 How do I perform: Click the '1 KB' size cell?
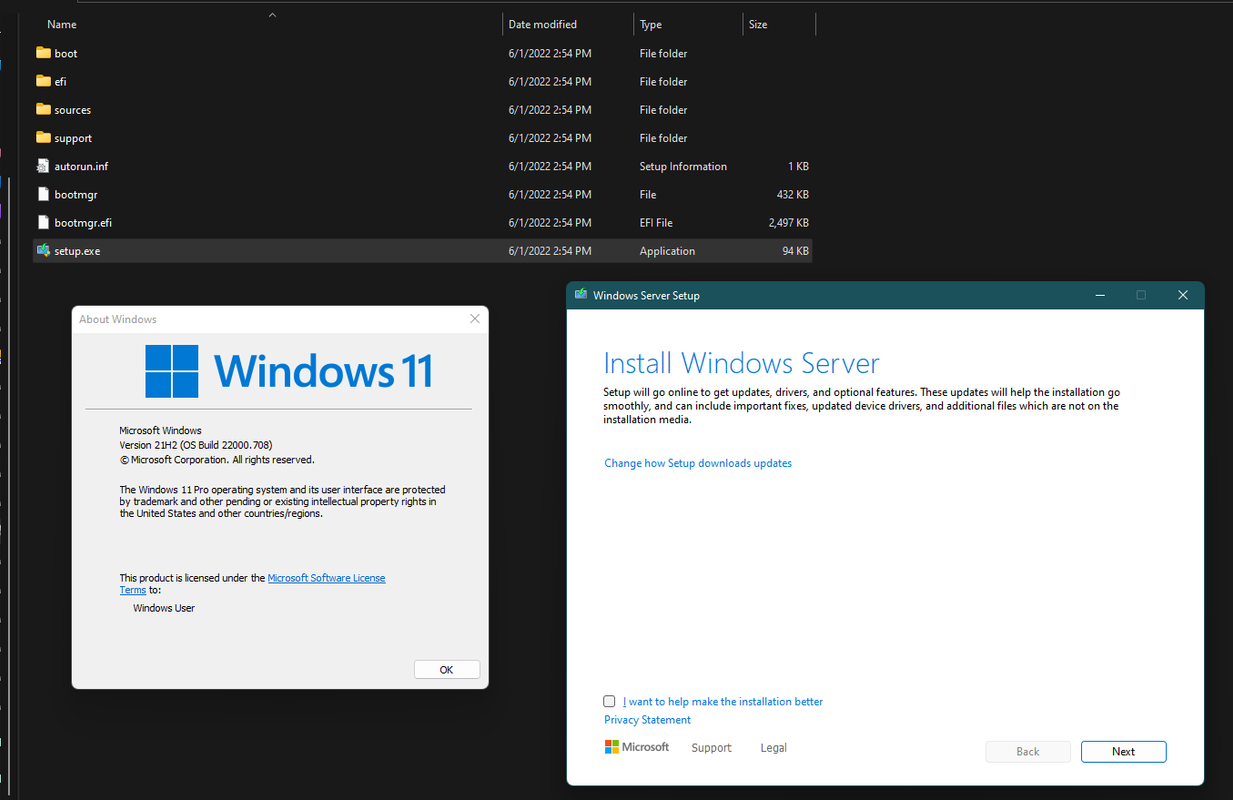tap(798, 166)
